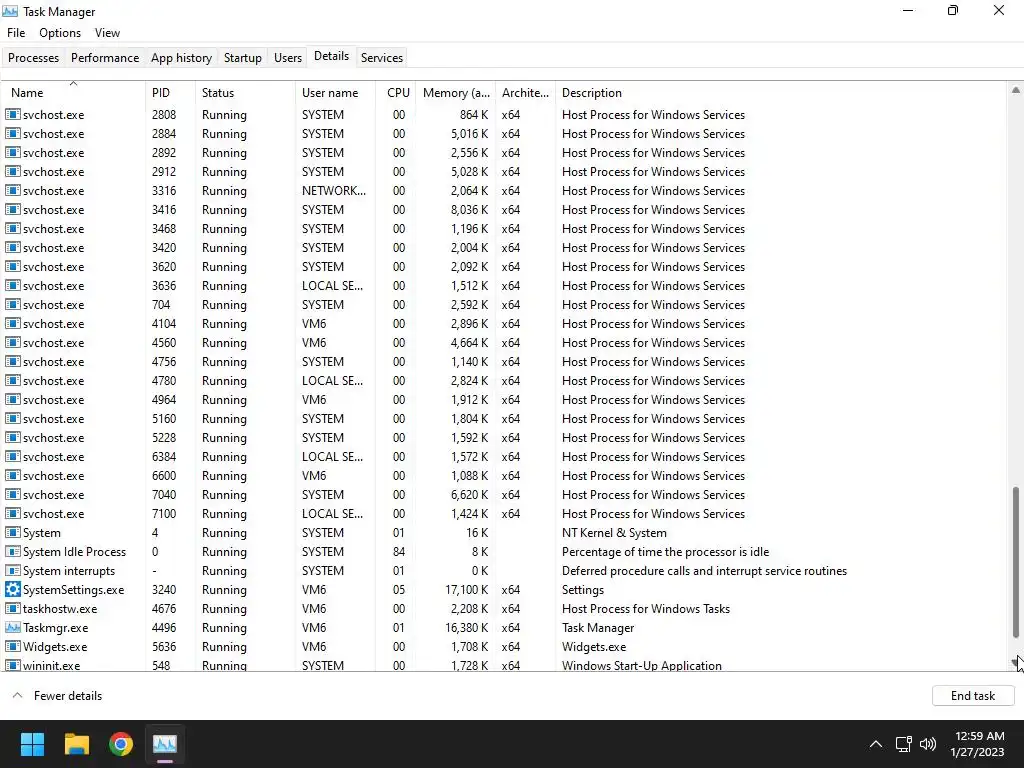Click Host Process for Windows Tasks description

click(x=646, y=609)
